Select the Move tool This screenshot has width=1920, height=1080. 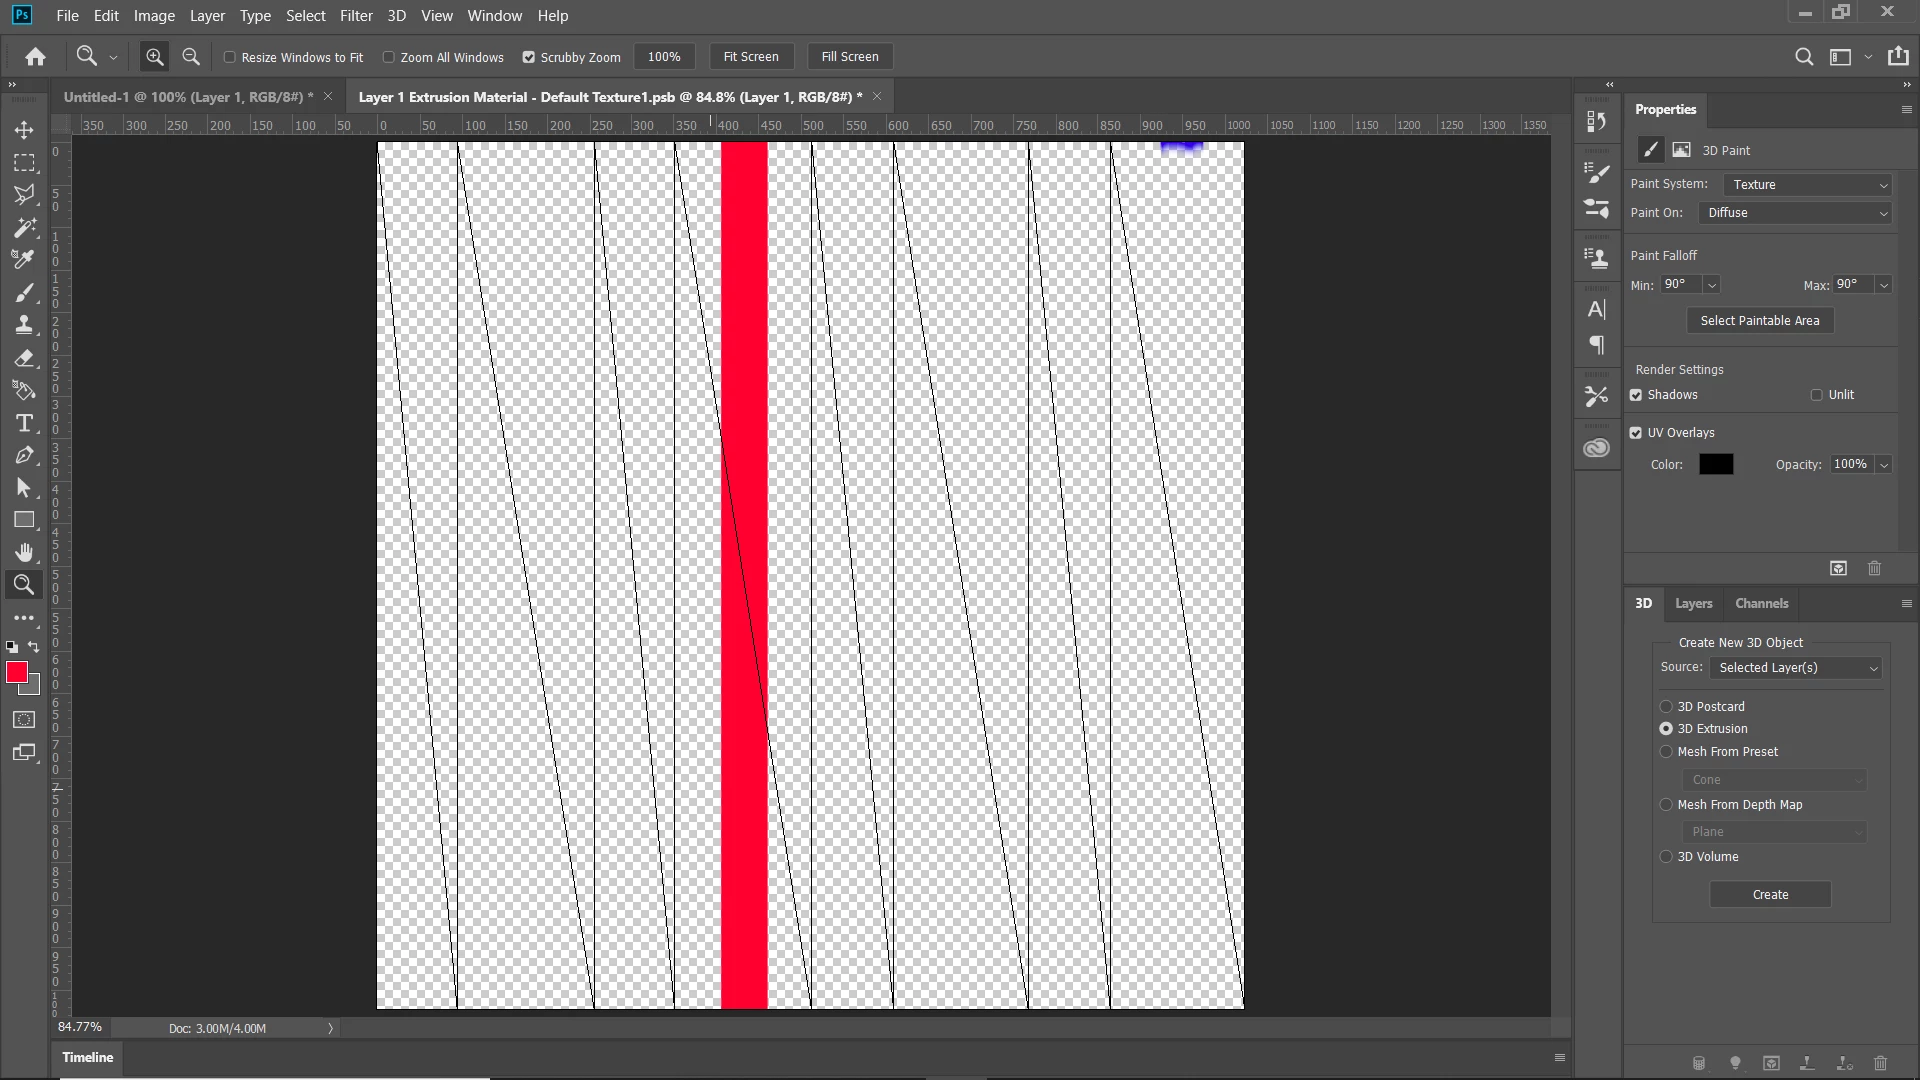[x=24, y=130]
